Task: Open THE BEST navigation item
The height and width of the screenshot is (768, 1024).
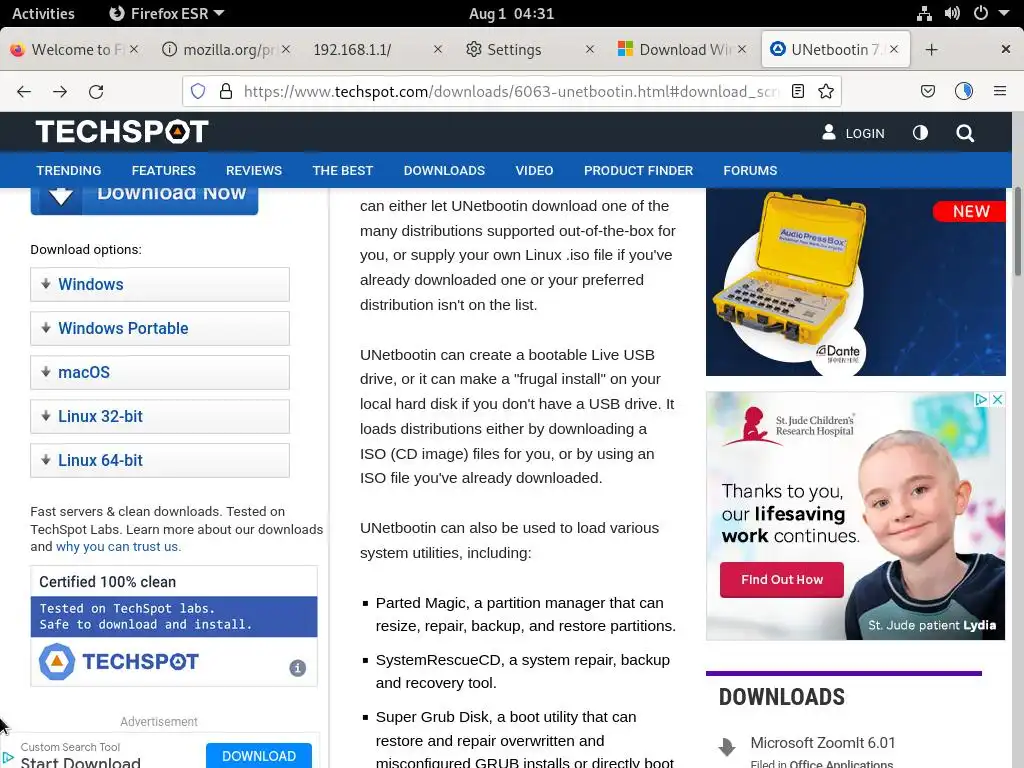Action: tap(343, 170)
